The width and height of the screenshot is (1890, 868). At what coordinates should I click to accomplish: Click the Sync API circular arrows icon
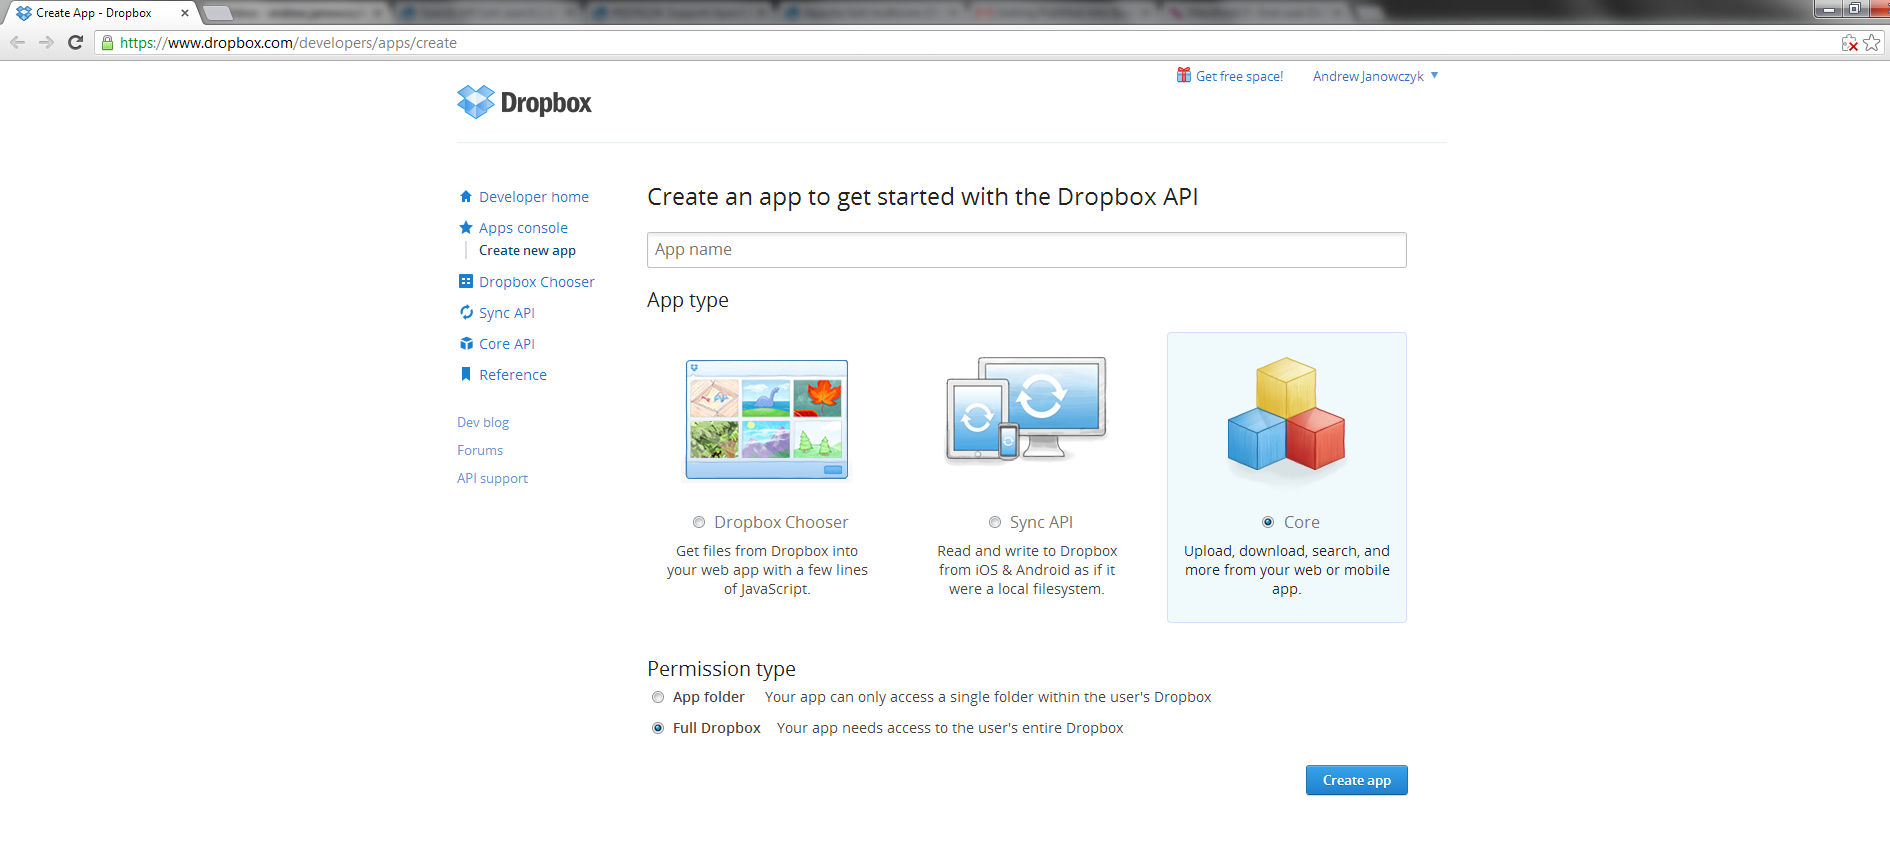click(466, 313)
